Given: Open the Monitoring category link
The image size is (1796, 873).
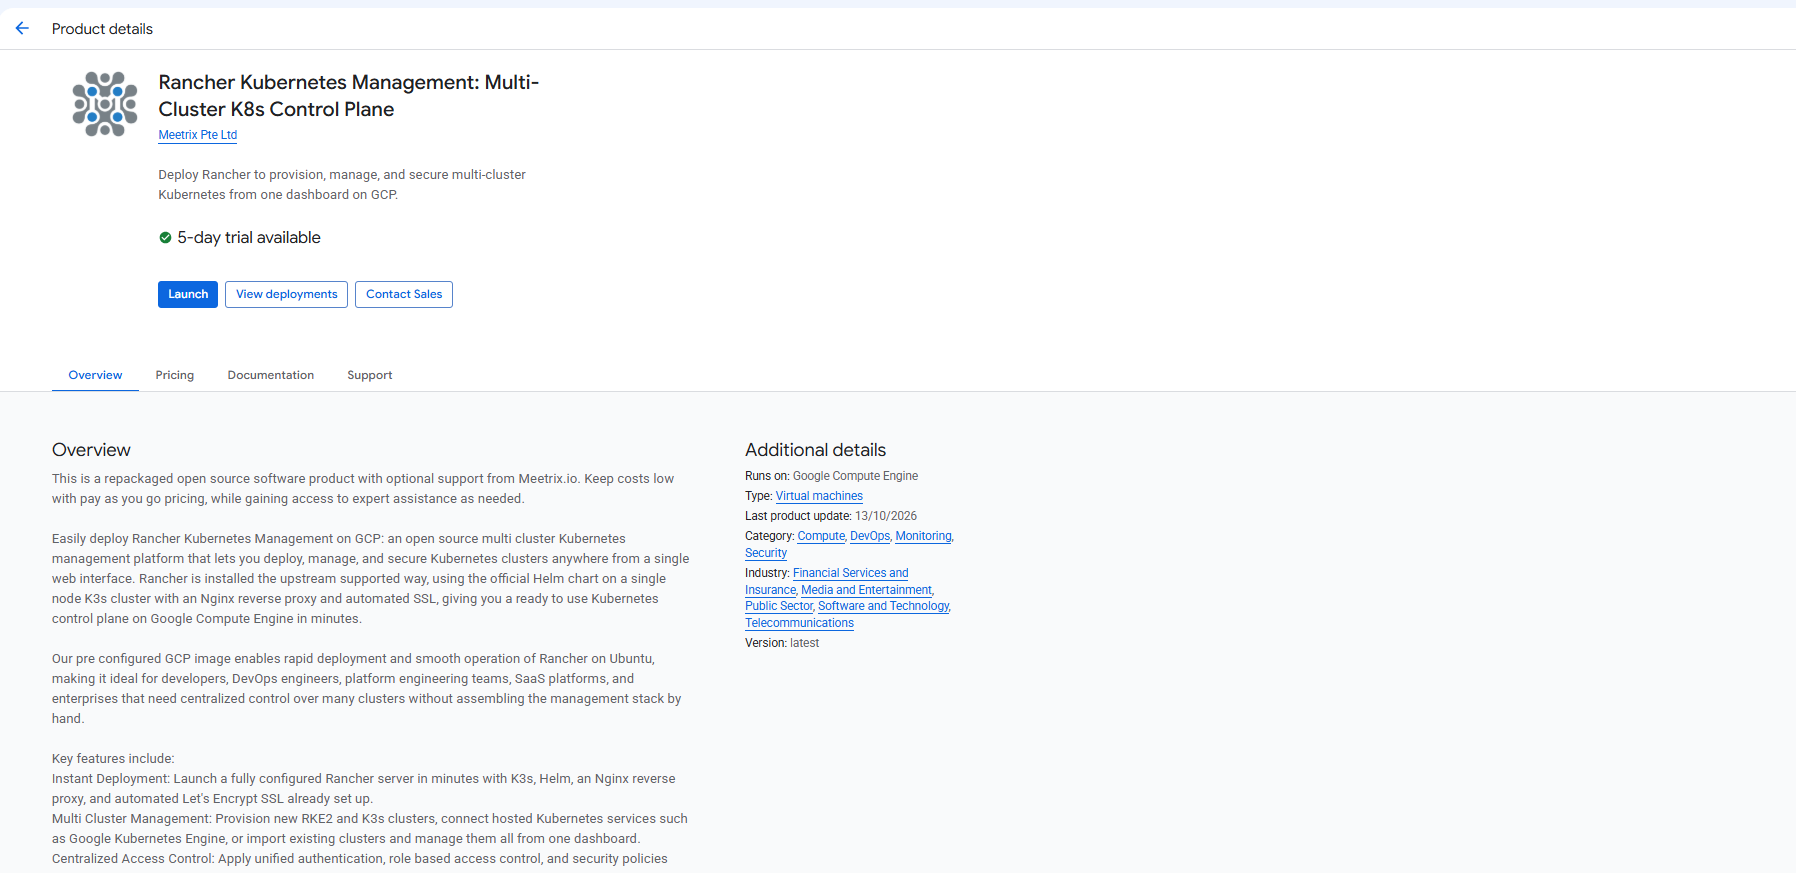Looking at the screenshot, I should pyautogui.click(x=923, y=536).
